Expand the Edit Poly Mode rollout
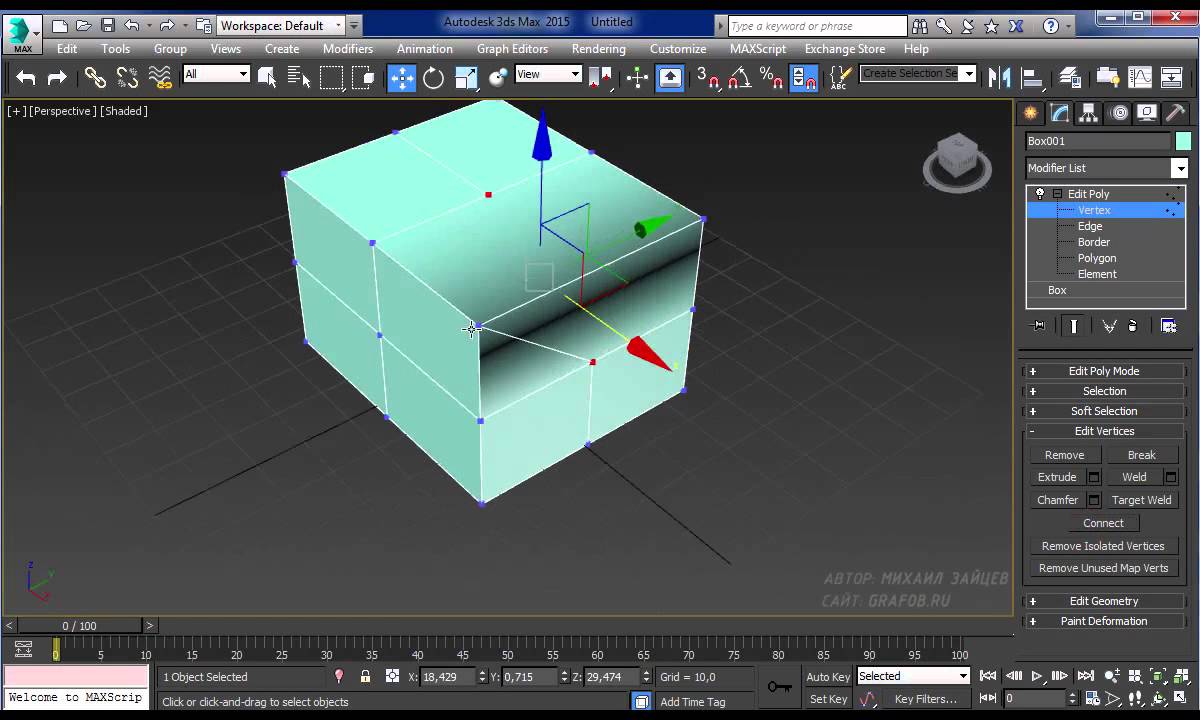Viewport: 1200px width, 720px height. point(1104,371)
